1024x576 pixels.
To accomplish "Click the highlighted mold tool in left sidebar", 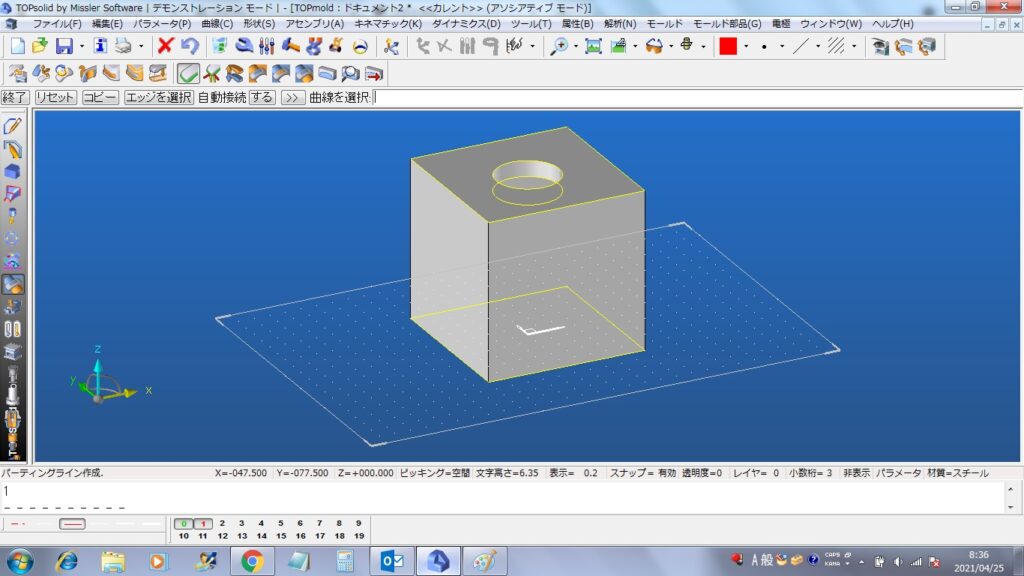I will click(x=12, y=284).
